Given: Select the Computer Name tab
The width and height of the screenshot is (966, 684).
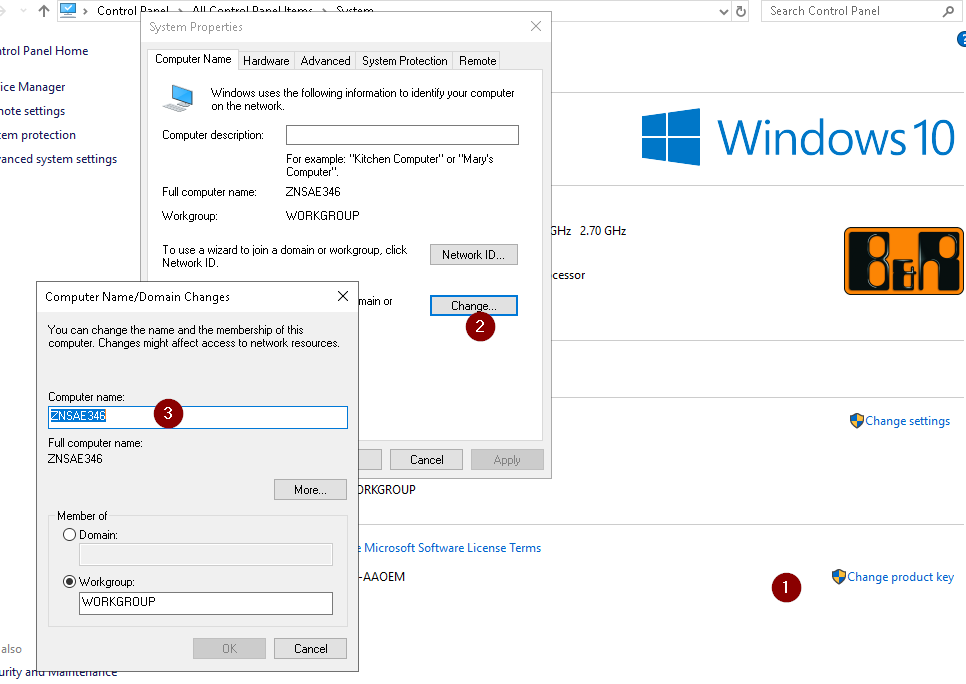Looking at the screenshot, I should [x=193, y=59].
